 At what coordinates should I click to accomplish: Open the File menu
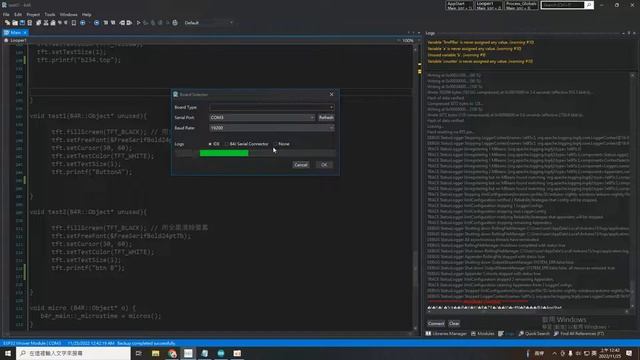(x=6, y=14)
